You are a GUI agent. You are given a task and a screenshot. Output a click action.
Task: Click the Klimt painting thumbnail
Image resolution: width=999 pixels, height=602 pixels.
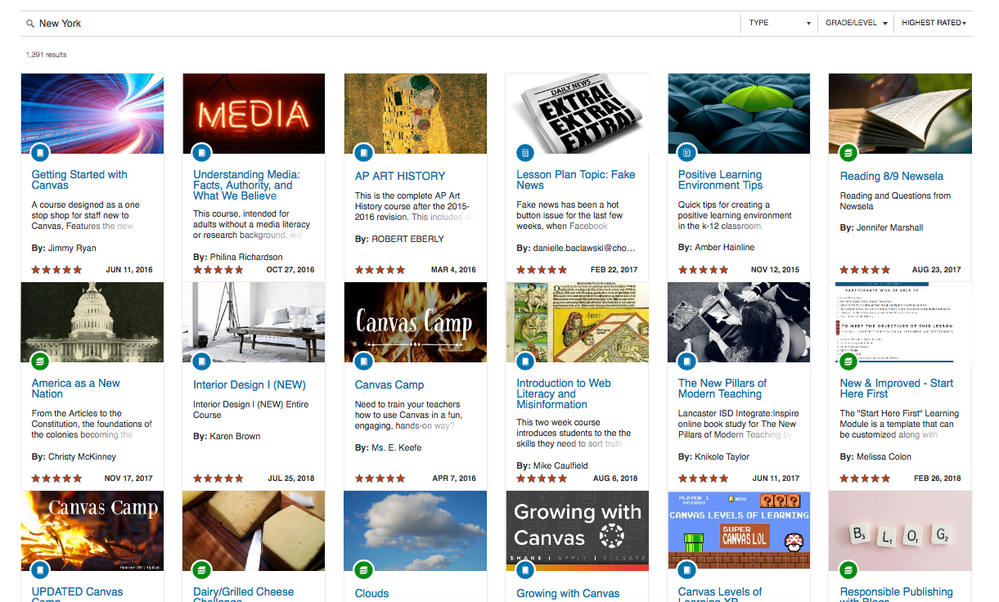(x=415, y=113)
